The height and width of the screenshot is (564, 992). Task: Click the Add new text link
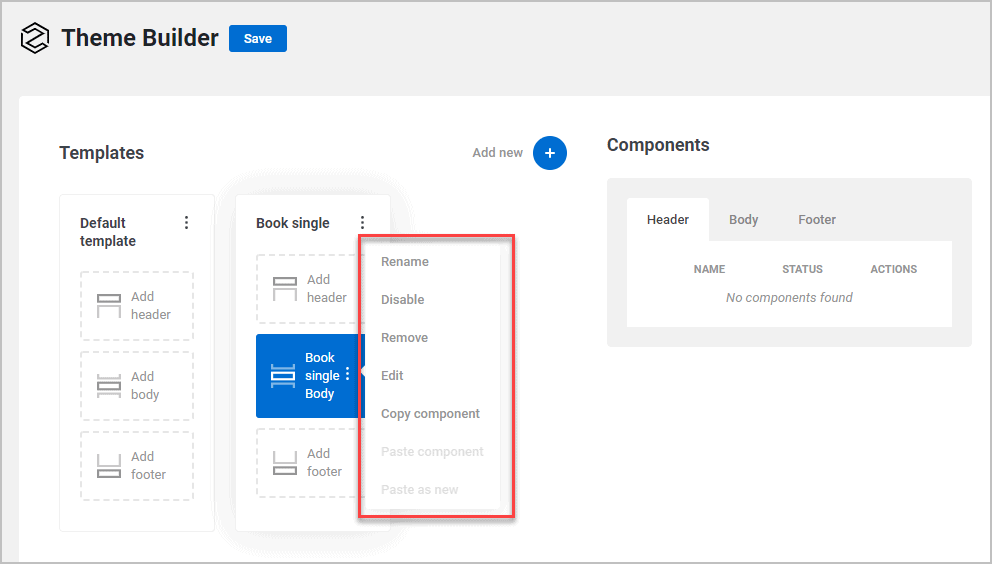497,153
